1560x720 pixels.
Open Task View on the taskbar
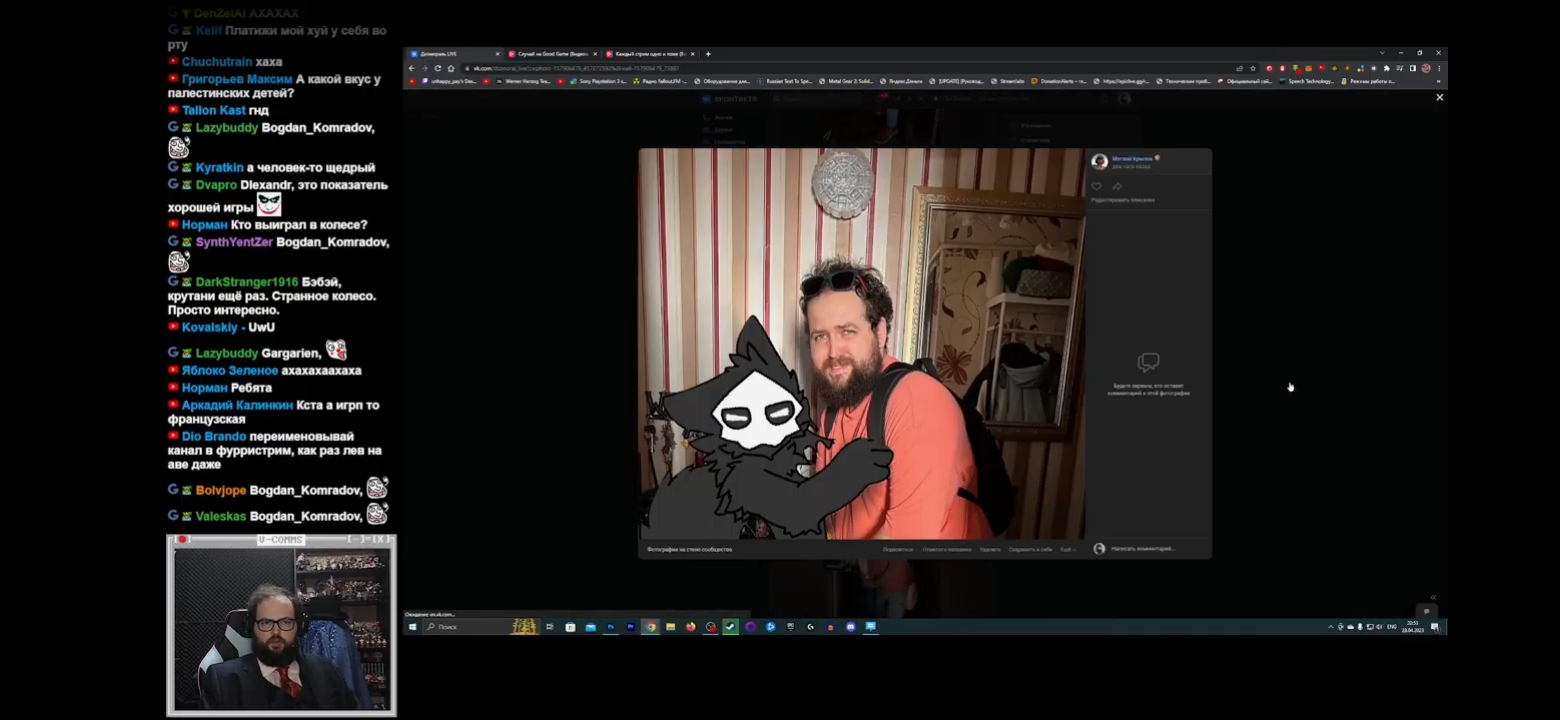point(550,627)
